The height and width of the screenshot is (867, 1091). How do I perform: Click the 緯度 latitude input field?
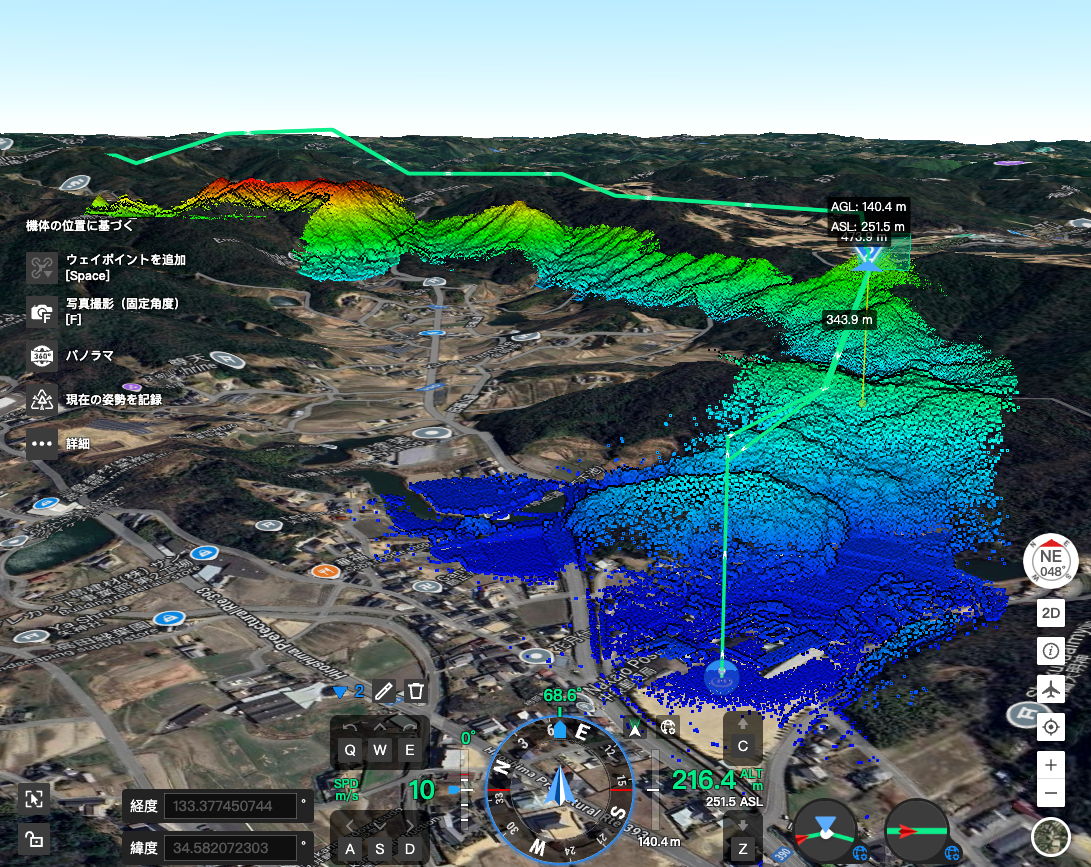click(x=230, y=848)
